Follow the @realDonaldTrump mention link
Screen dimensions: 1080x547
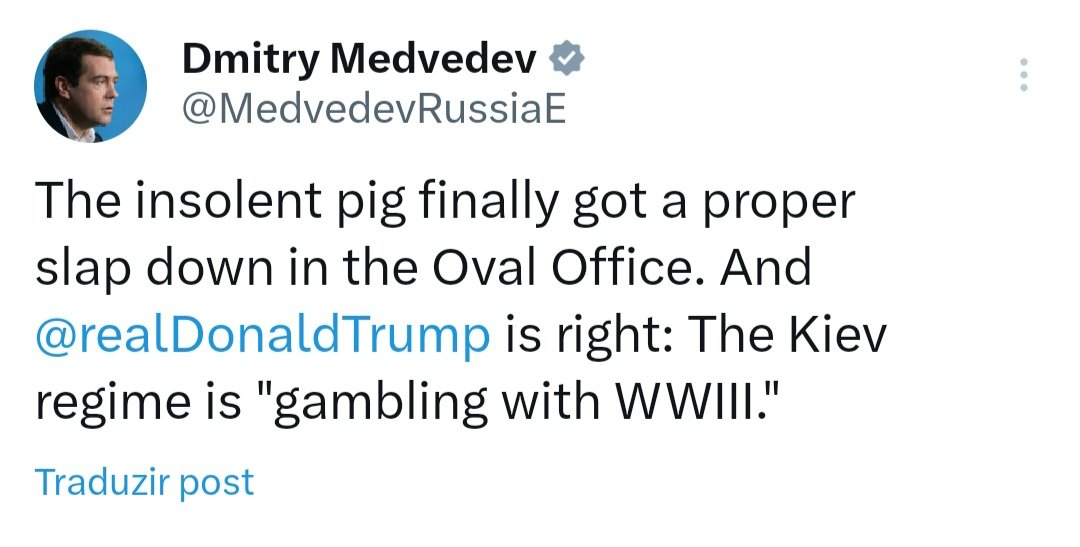[263, 336]
